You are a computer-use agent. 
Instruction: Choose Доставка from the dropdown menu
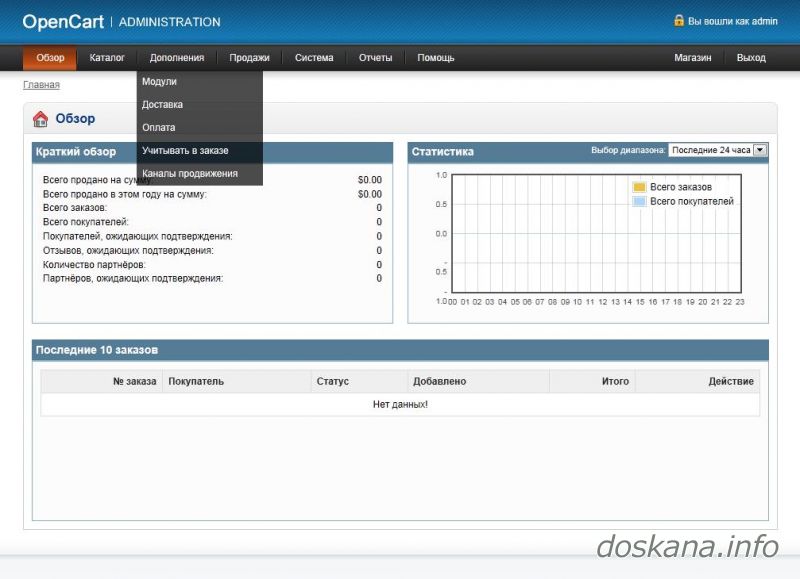point(163,105)
